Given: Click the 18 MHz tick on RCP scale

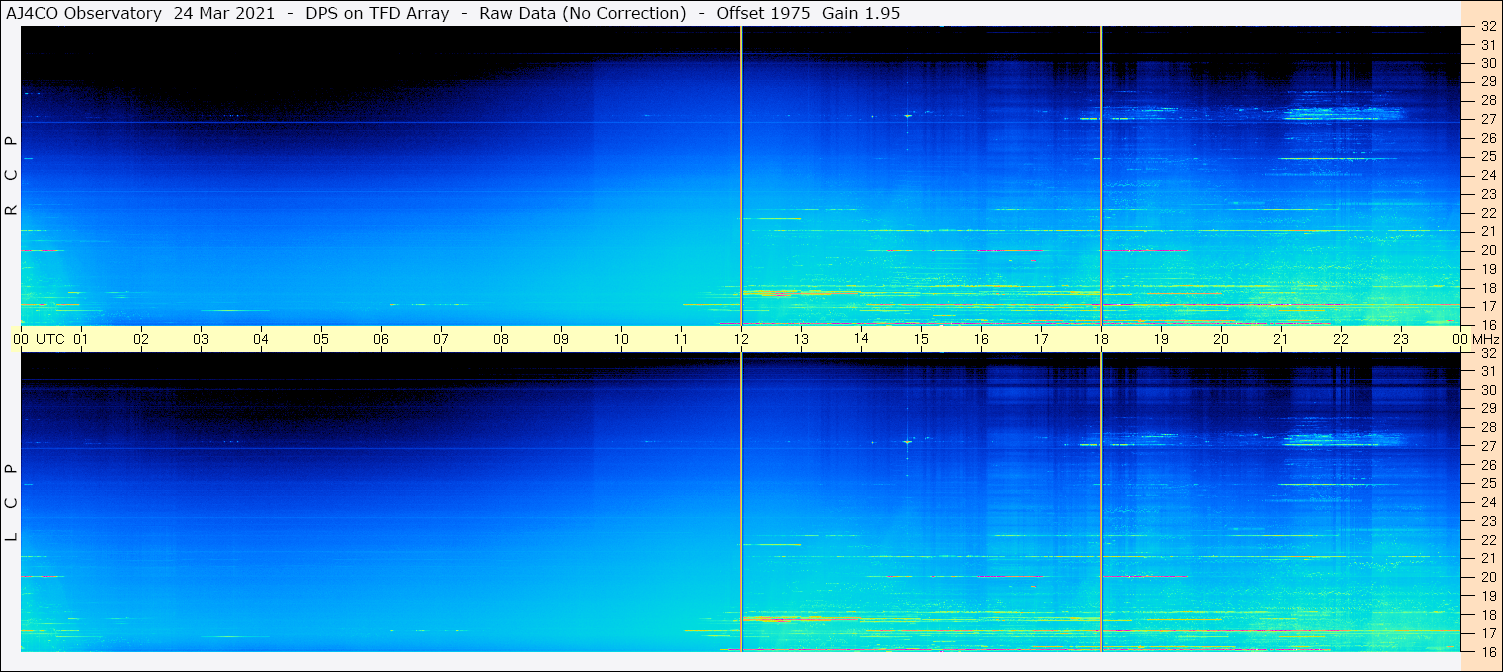Looking at the screenshot, I should [1488, 287].
